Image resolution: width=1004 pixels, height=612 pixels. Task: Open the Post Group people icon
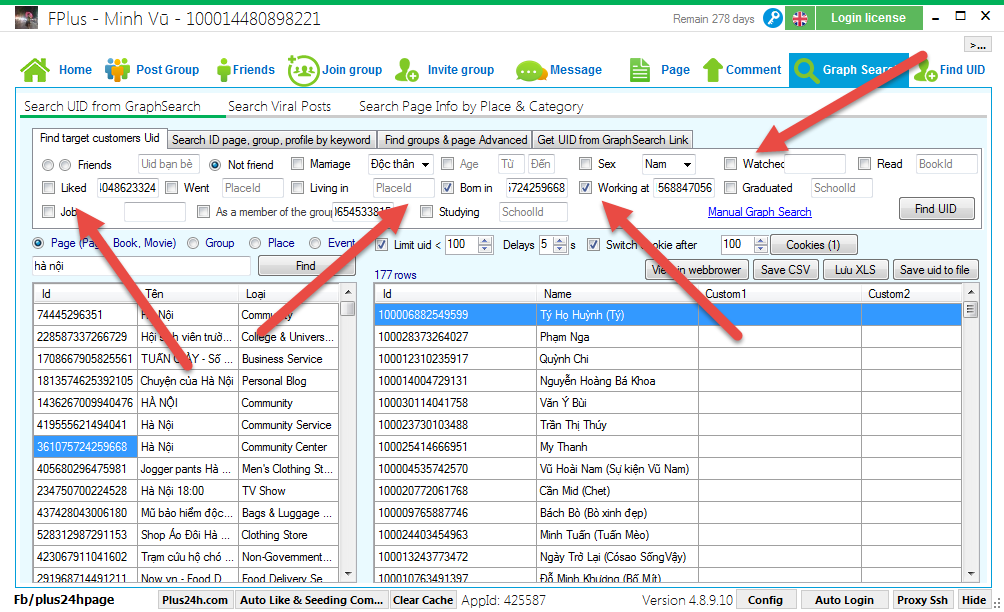point(117,70)
